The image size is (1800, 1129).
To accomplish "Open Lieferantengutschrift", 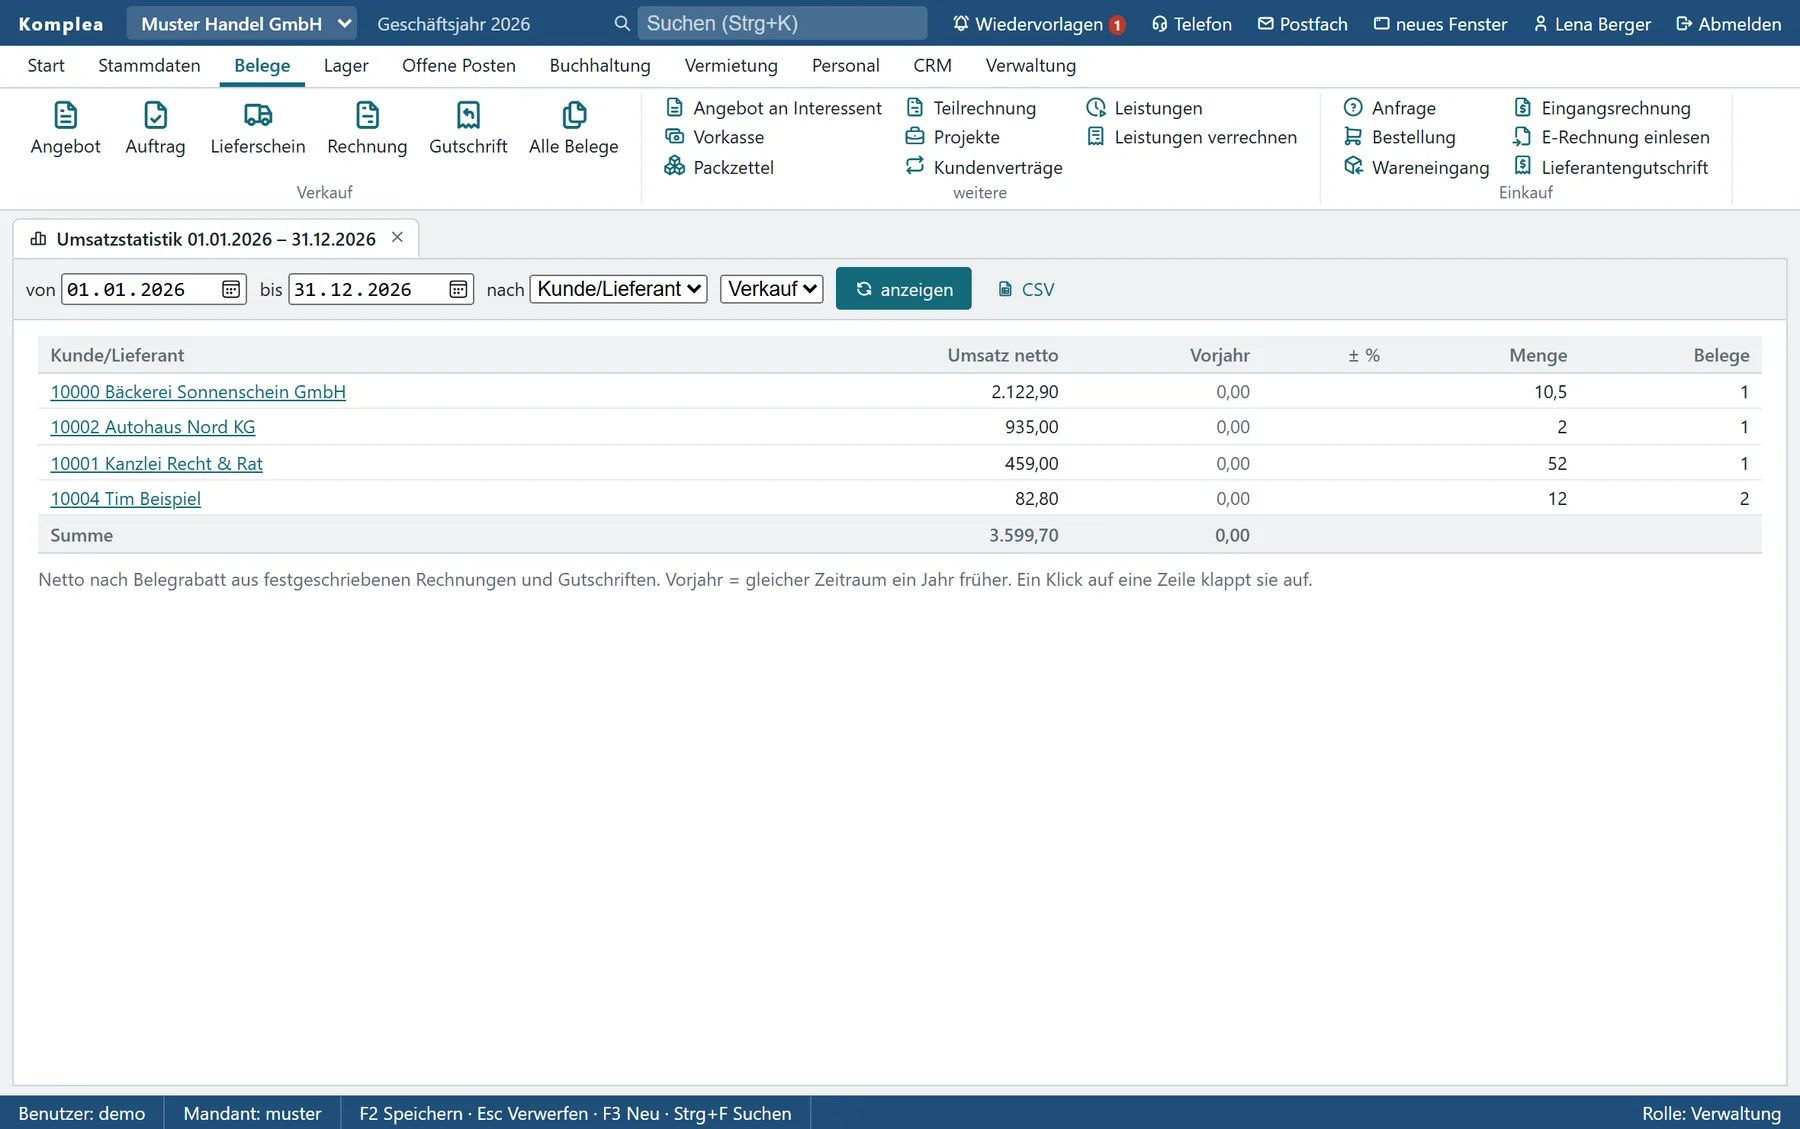I will [x=1611, y=167].
